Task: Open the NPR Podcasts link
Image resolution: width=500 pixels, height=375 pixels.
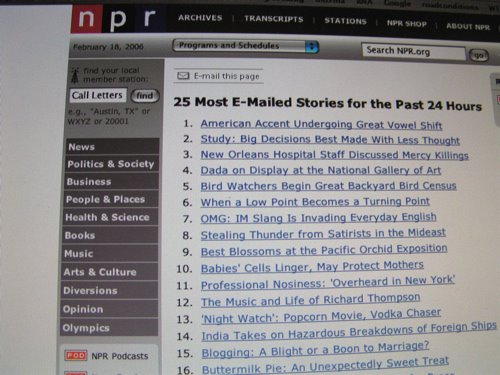Action: point(120,356)
